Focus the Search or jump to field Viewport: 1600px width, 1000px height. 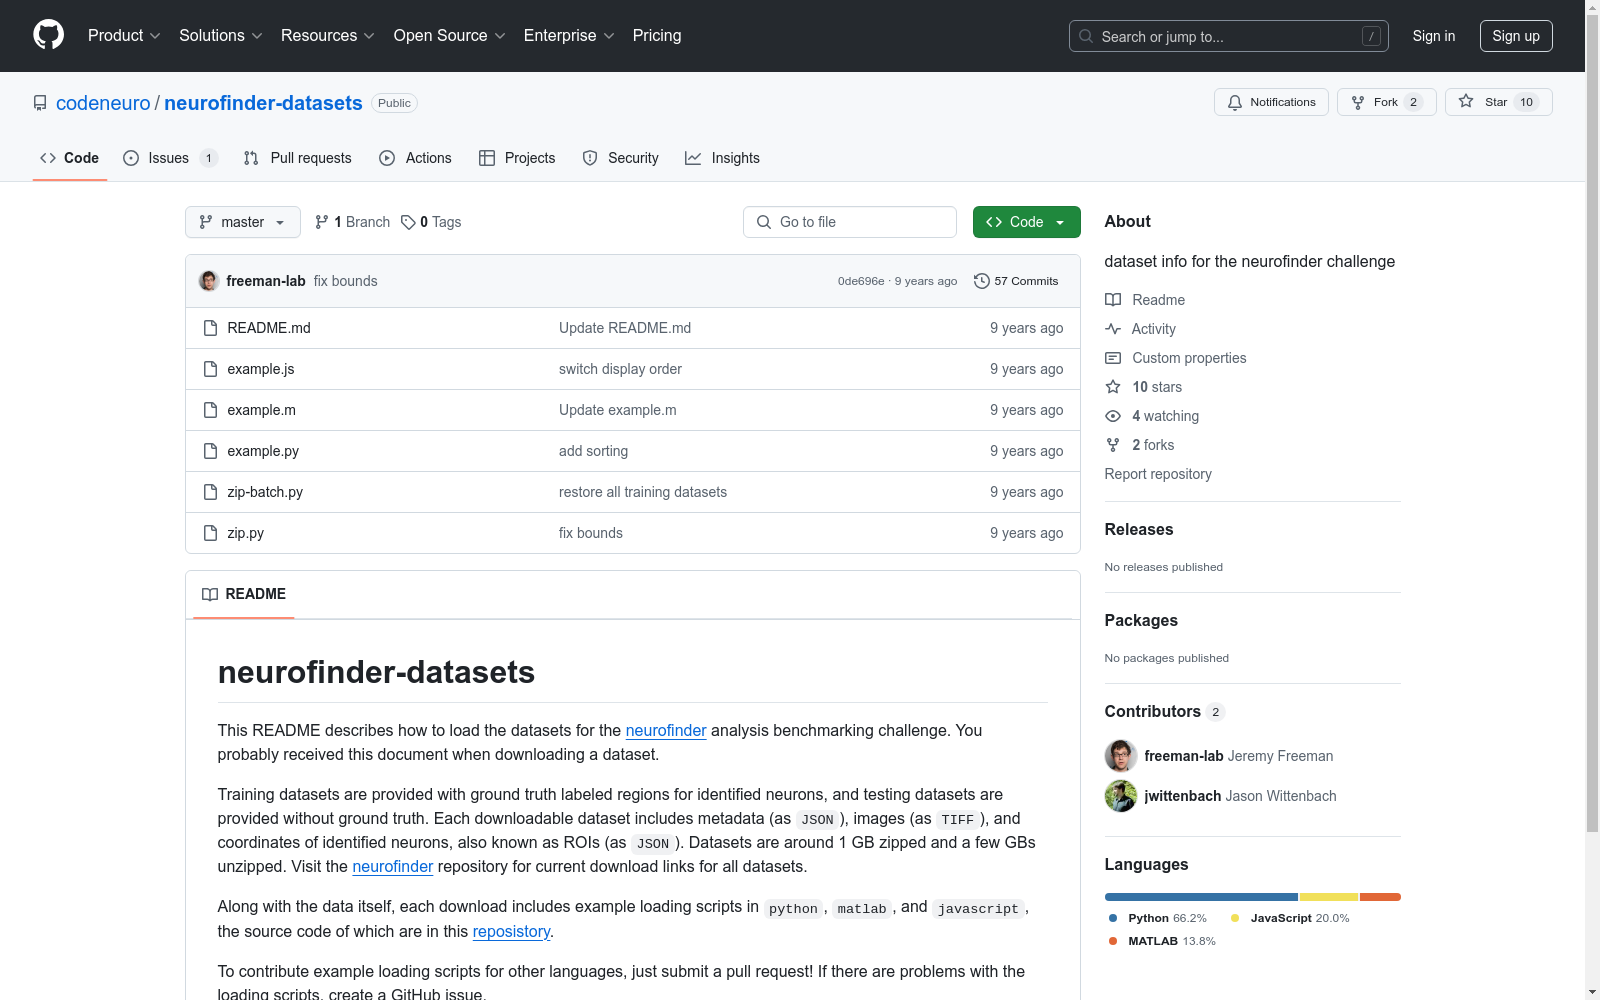click(x=1229, y=36)
